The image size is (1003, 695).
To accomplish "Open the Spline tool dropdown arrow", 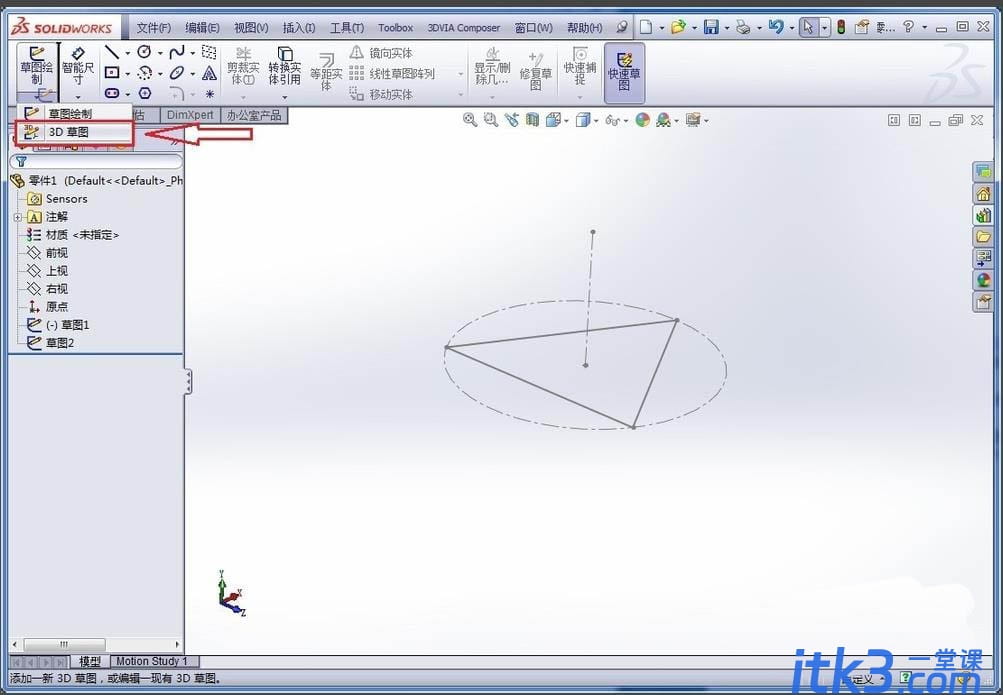I will (x=193, y=53).
